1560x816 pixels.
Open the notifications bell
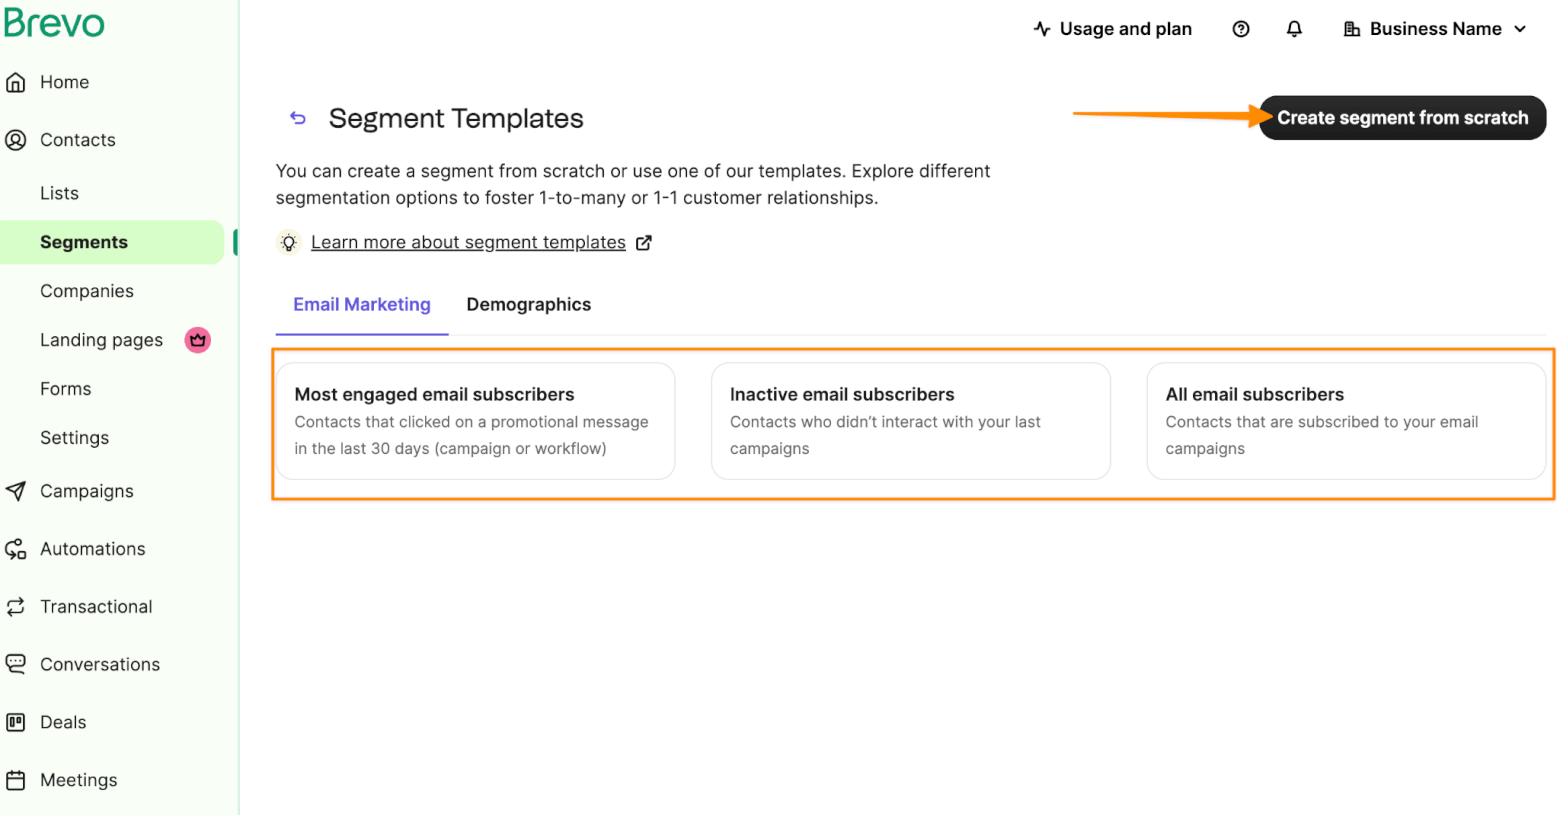pos(1294,29)
